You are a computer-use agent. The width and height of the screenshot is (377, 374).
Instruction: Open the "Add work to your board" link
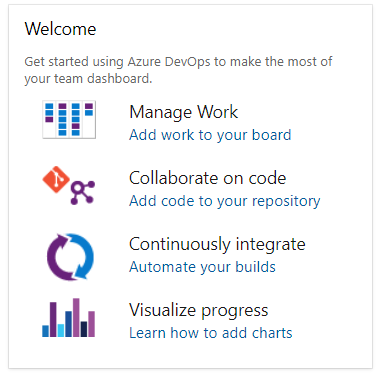point(210,135)
